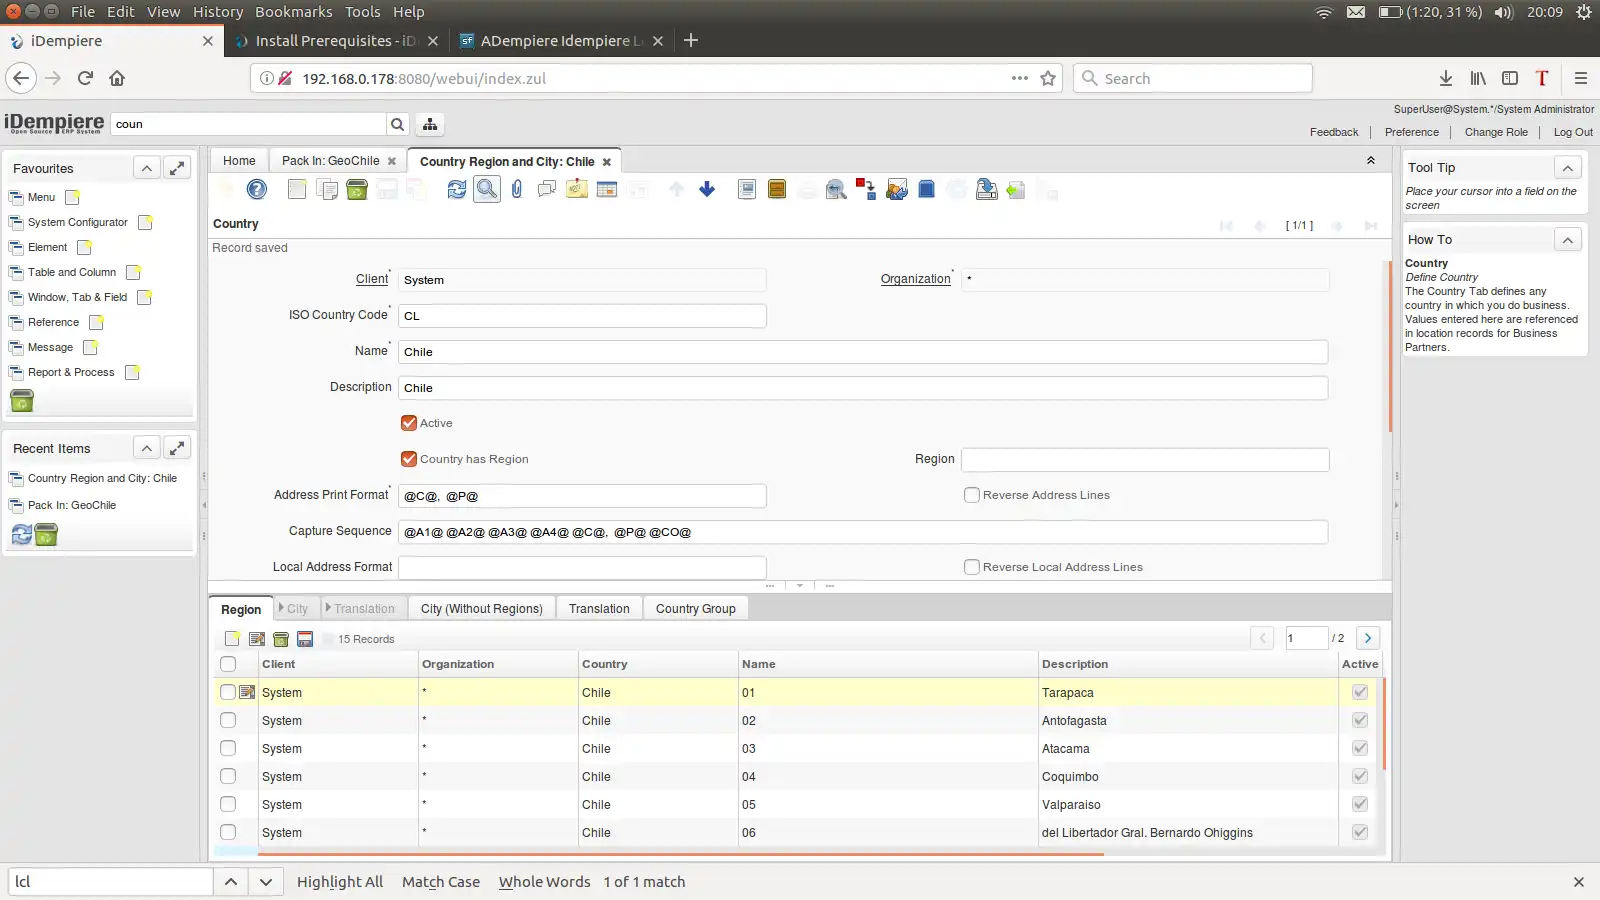This screenshot has width=1600, height=900.
Task: Uncheck the Active checkbox
Action: coord(409,423)
